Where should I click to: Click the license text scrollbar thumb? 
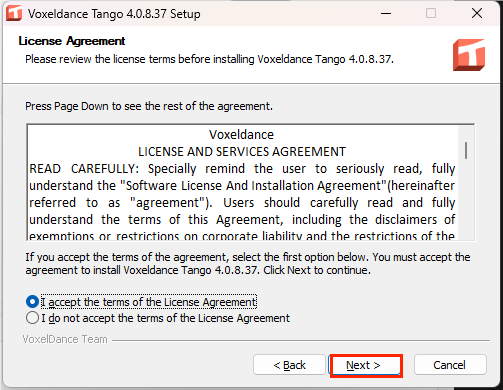pos(466,150)
